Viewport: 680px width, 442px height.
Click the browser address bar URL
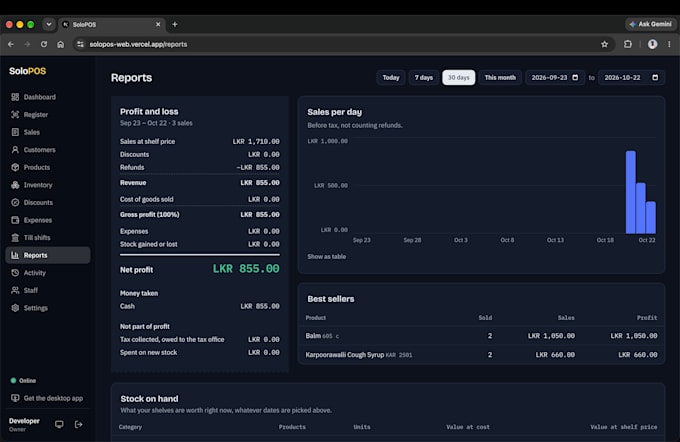point(138,44)
